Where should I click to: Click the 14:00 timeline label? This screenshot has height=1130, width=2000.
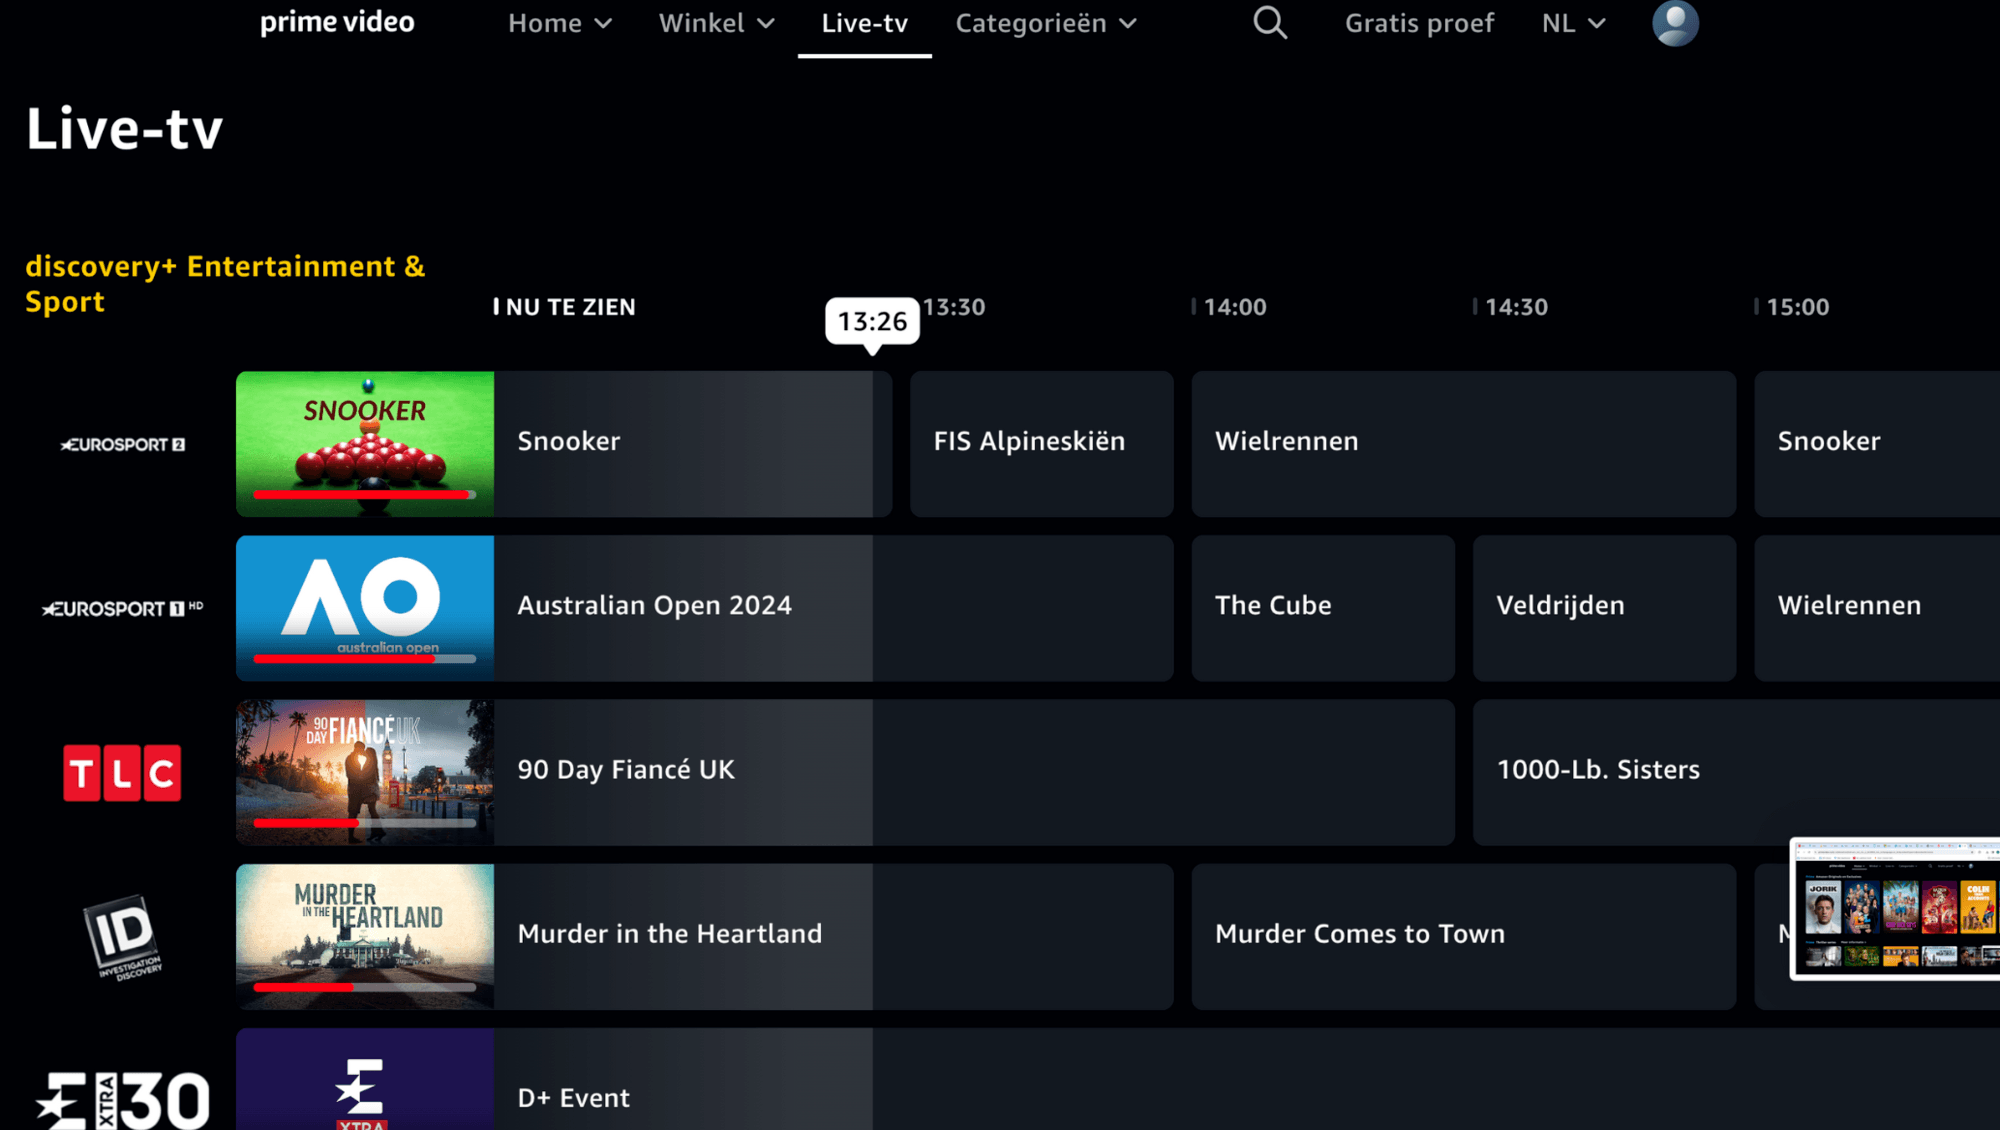(x=1234, y=307)
